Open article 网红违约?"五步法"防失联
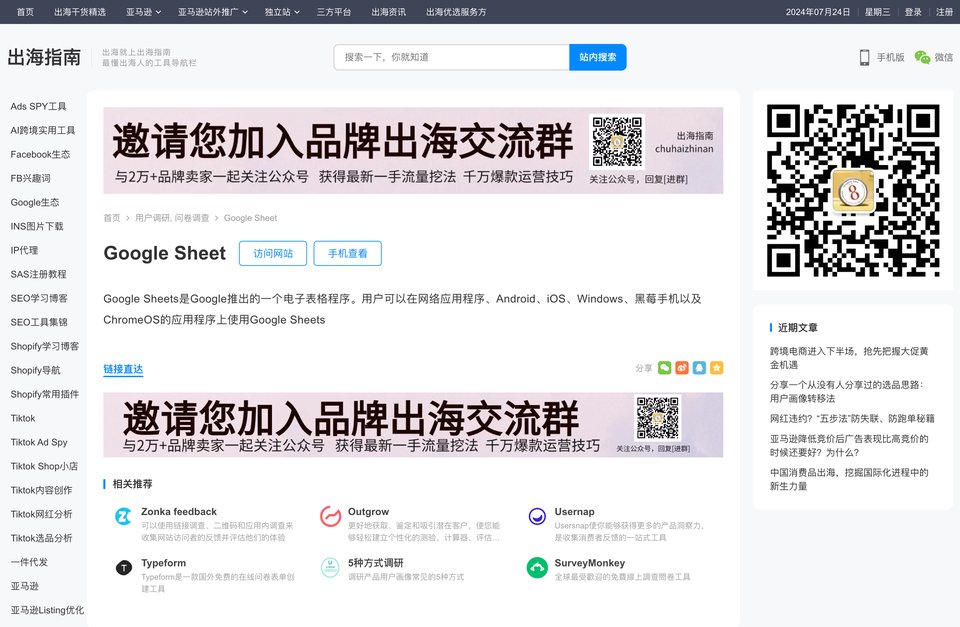This screenshot has height=627, width=960. [852, 418]
